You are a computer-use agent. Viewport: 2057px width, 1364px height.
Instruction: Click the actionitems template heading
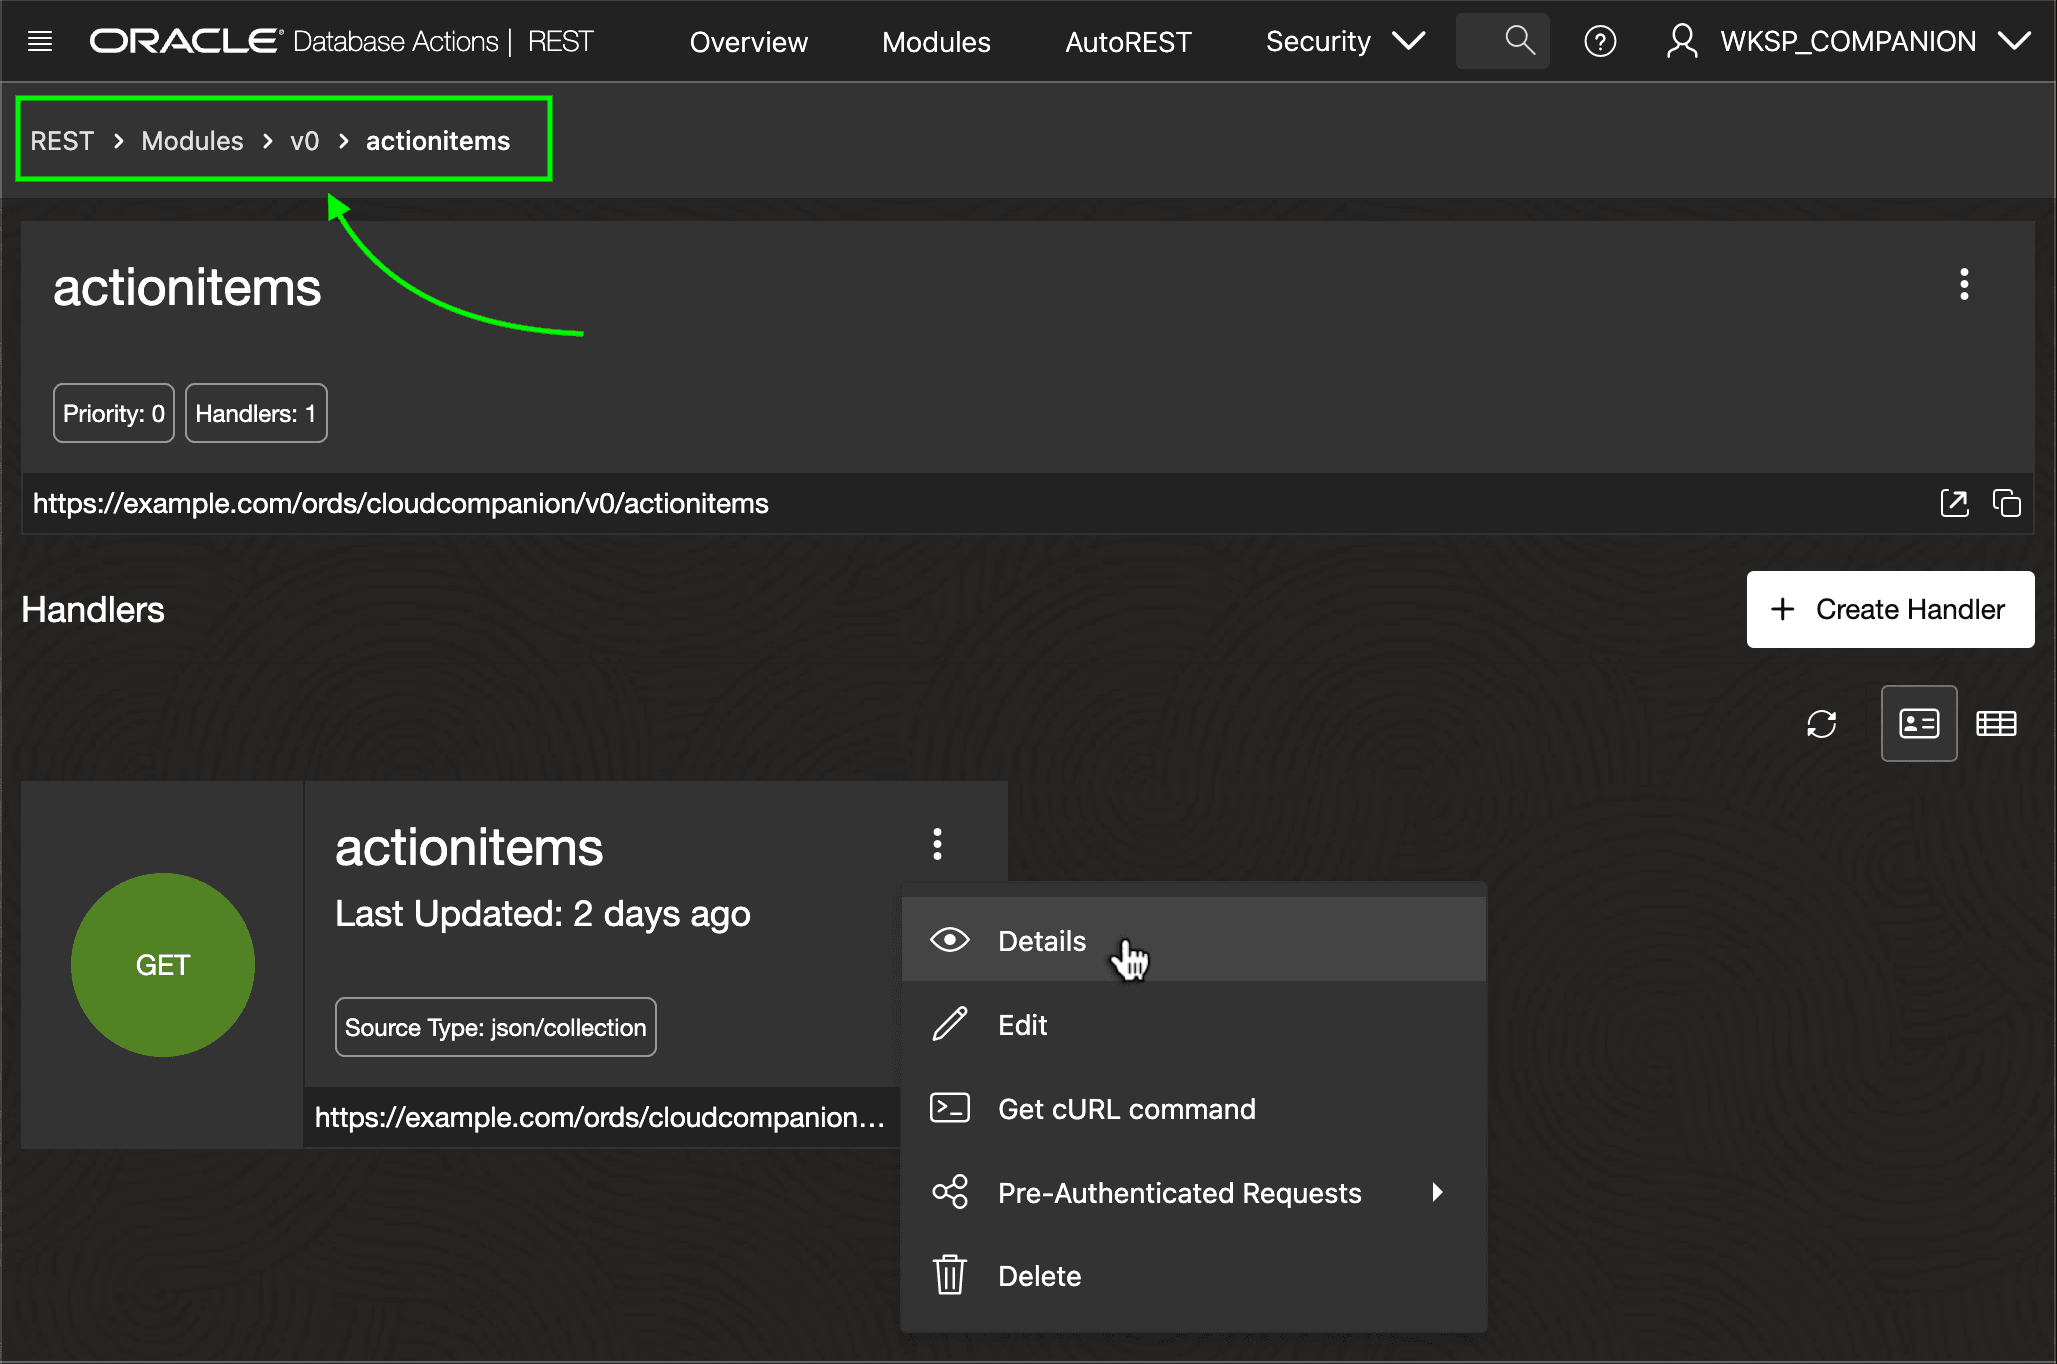point(187,288)
